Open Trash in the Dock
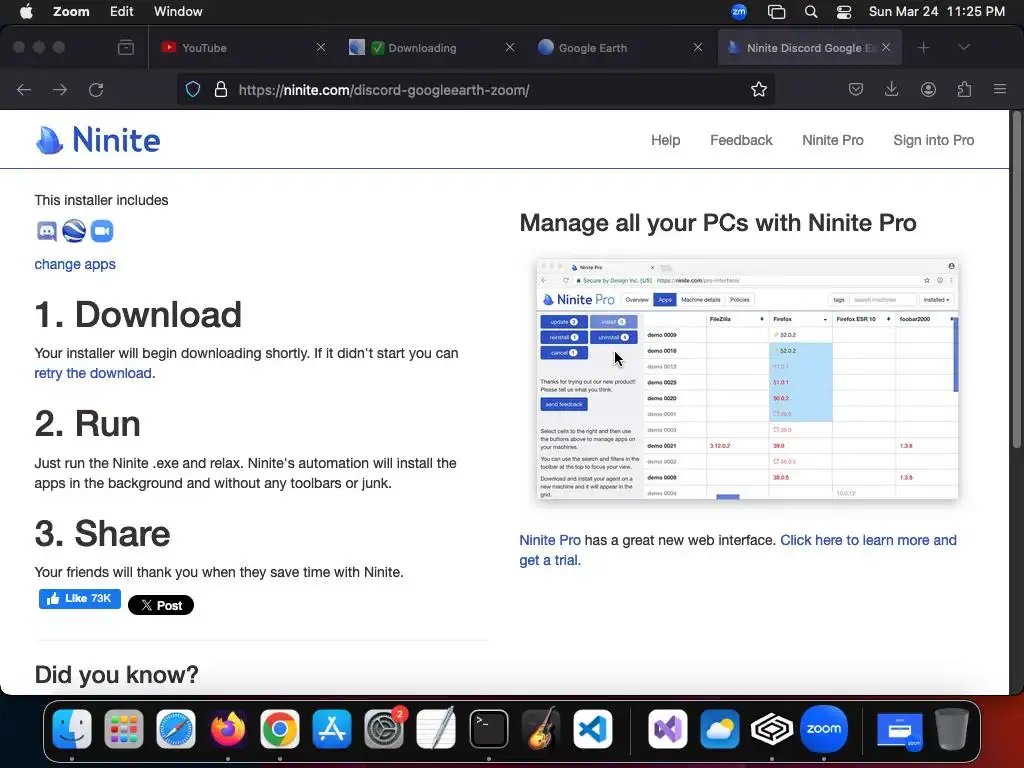This screenshot has height=768, width=1024. pos(952,729)
